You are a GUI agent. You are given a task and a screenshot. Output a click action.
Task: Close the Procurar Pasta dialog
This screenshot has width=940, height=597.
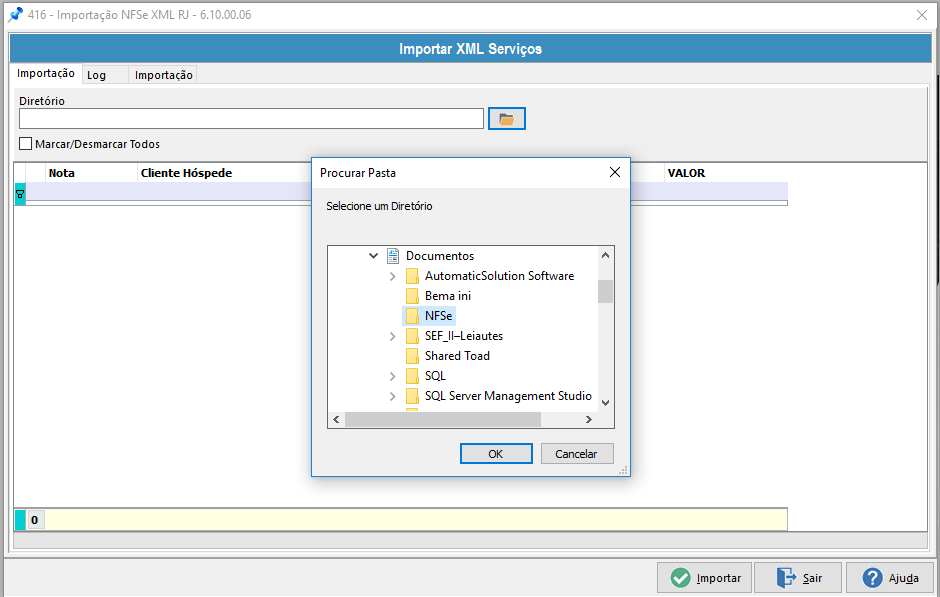614,173
